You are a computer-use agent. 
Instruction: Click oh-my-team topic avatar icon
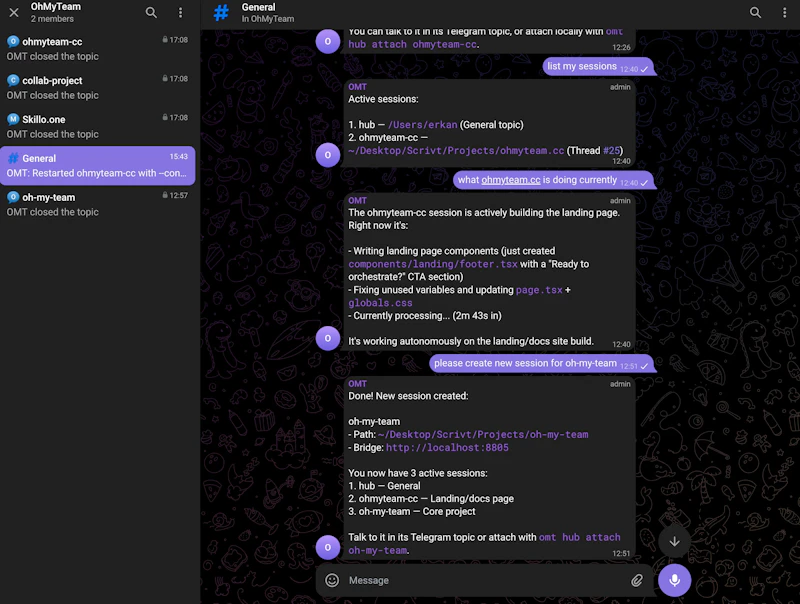point(13,197)
